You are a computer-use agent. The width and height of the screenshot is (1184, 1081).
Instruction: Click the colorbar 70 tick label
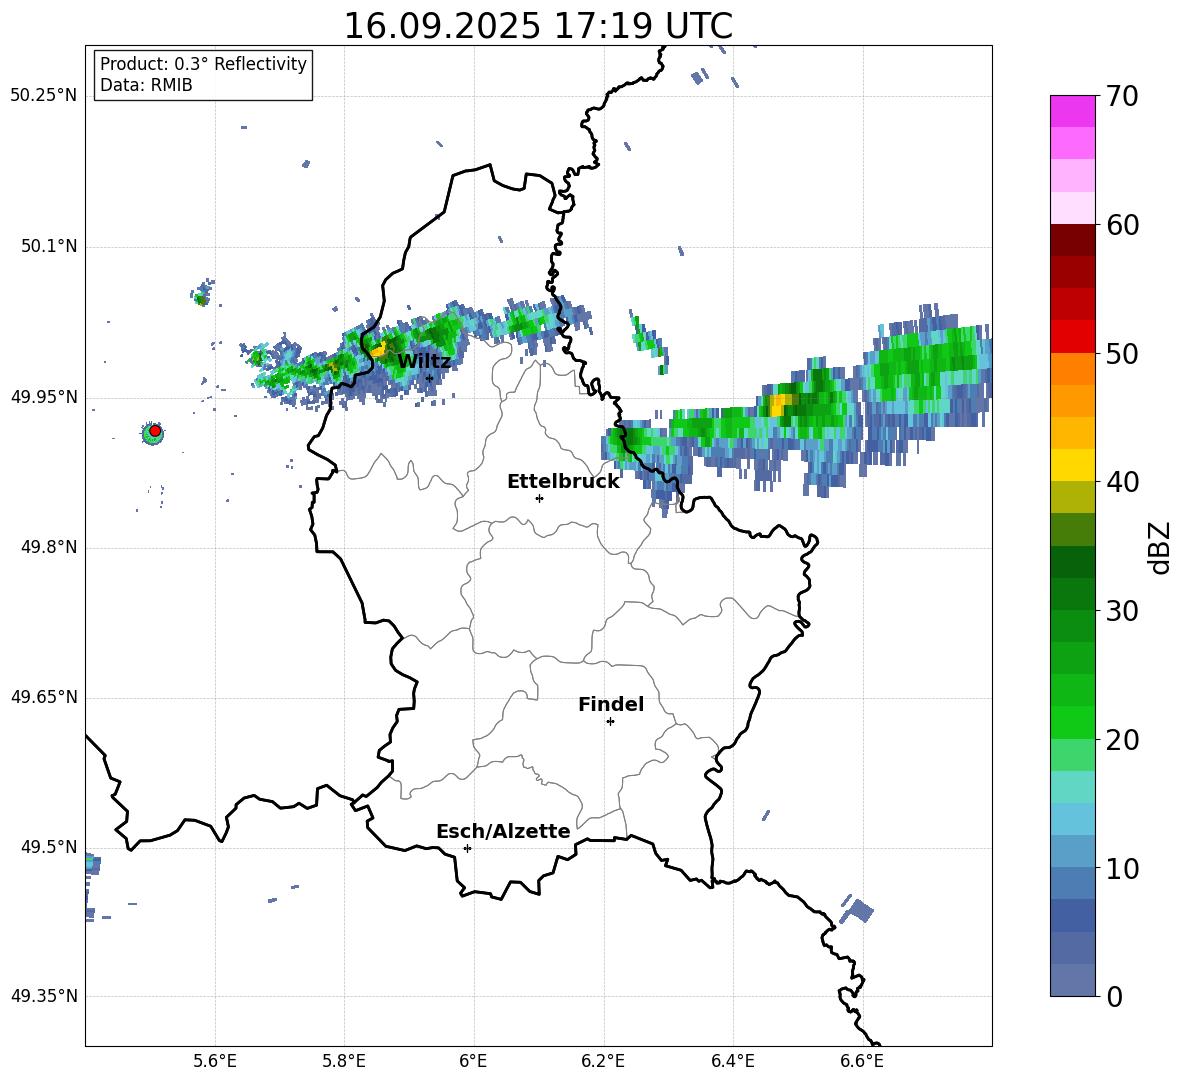click(1122, 97)
